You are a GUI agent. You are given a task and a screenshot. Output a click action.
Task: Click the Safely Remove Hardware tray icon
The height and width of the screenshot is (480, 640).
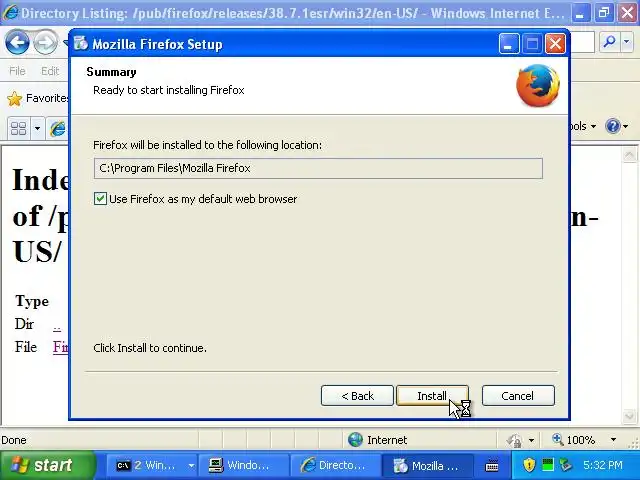coord(566,465)
